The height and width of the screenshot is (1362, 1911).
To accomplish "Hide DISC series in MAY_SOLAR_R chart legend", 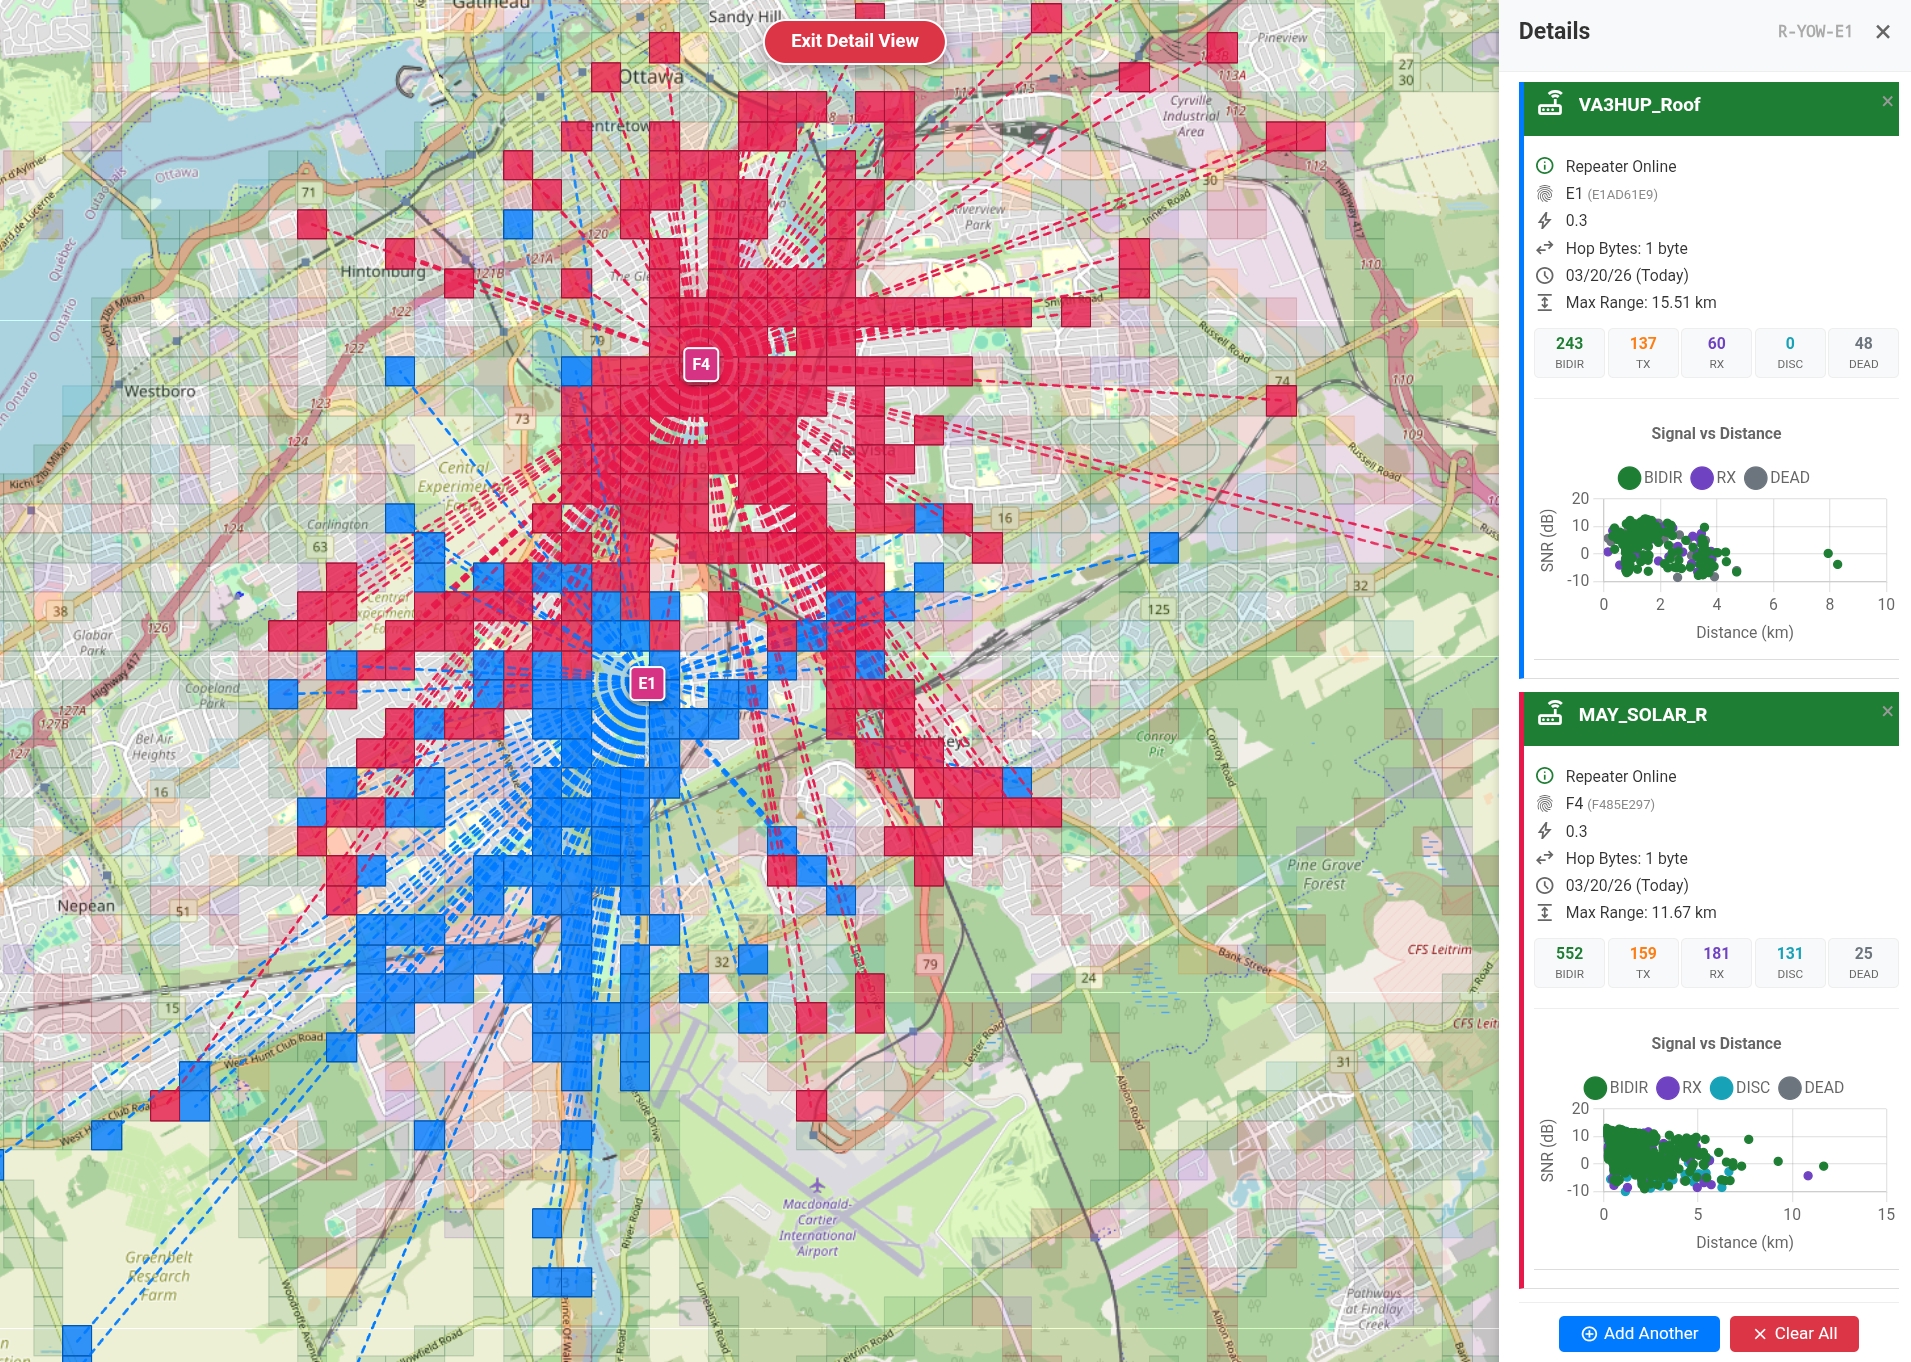I will point(1740,1088).
